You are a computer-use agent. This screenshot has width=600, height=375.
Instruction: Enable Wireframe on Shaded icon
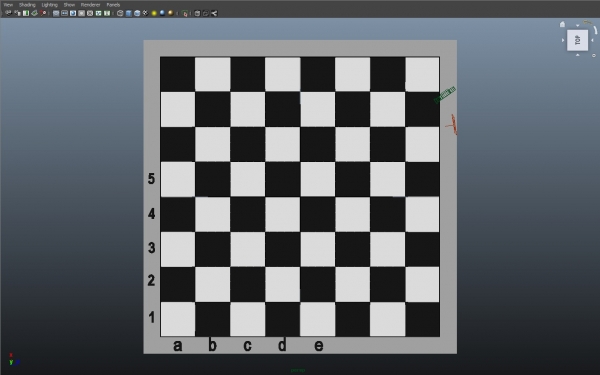[137, 13]
